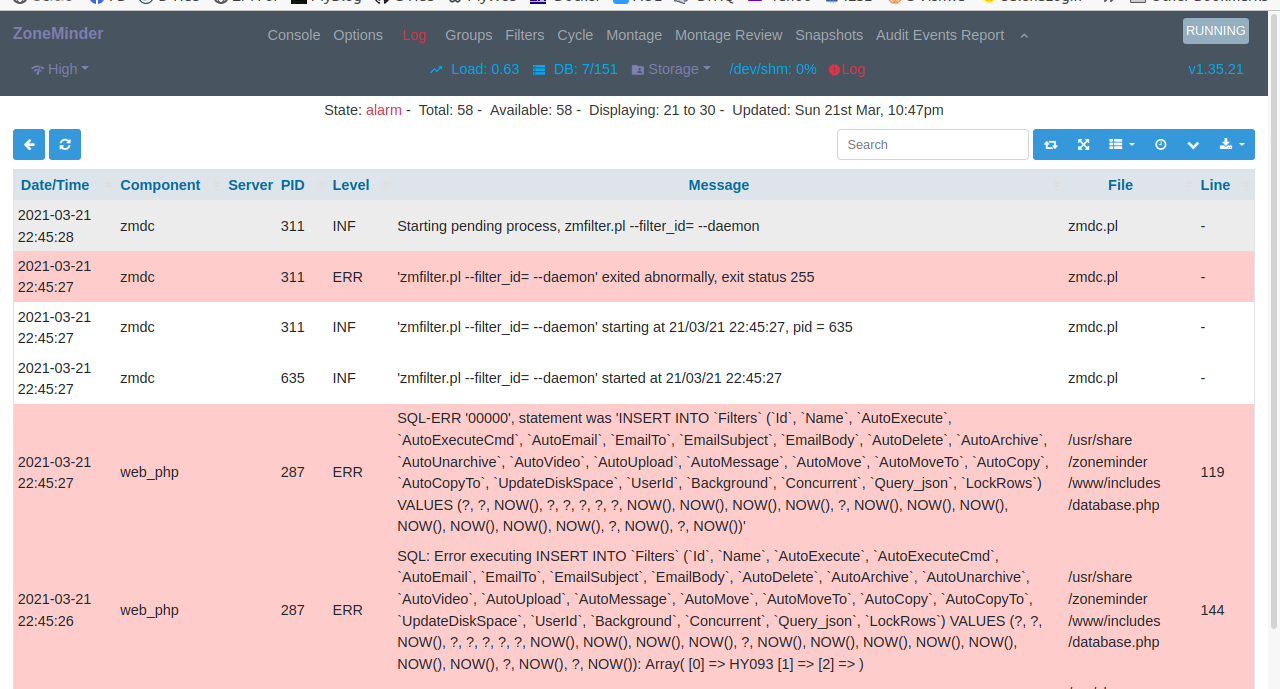Go to the Console menu
Screen dimensions: 1280x689
click(x=294, y=35)
